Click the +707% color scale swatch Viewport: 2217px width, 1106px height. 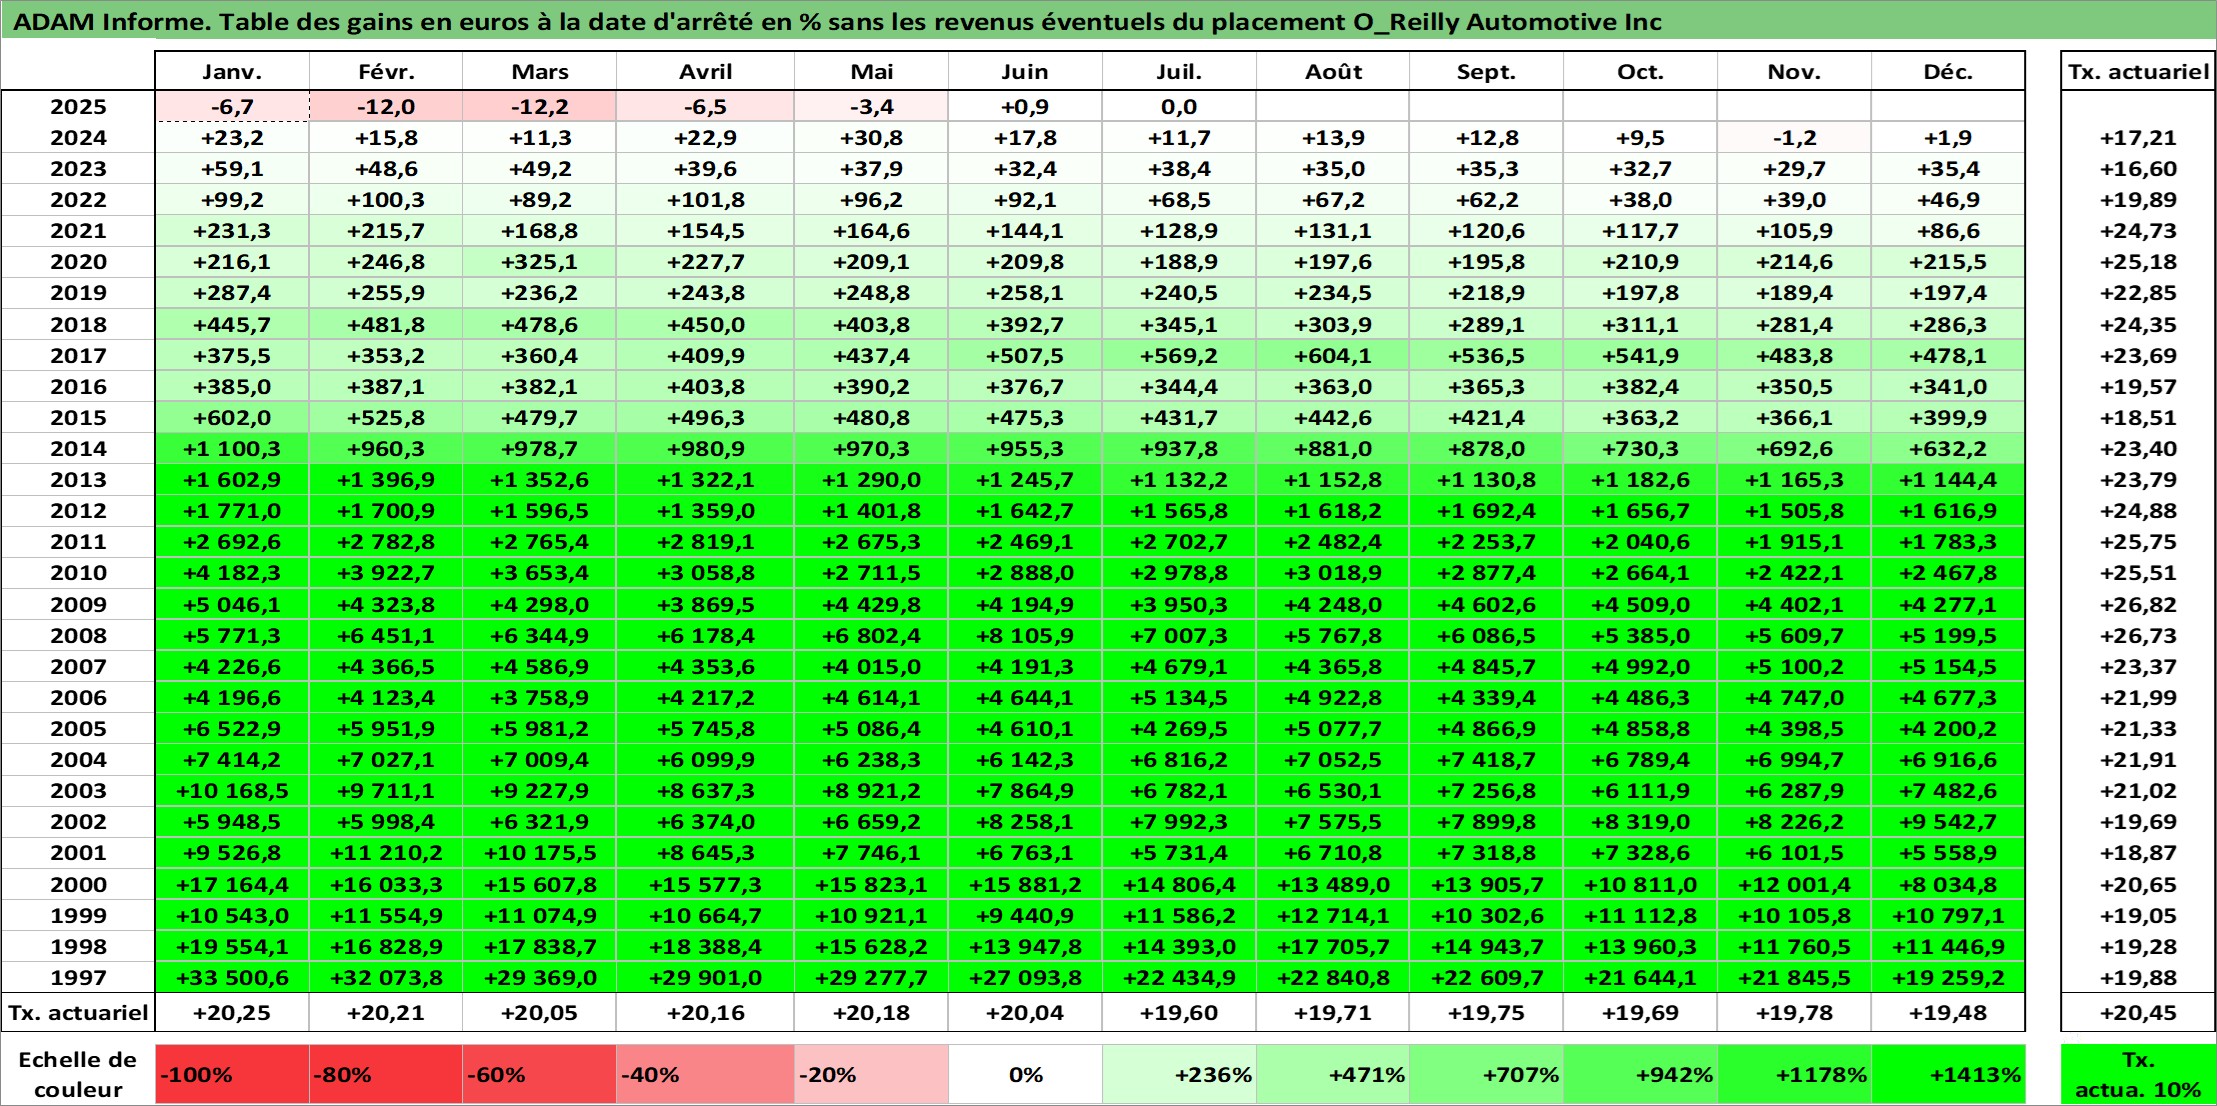(x=1486, y=1075)
